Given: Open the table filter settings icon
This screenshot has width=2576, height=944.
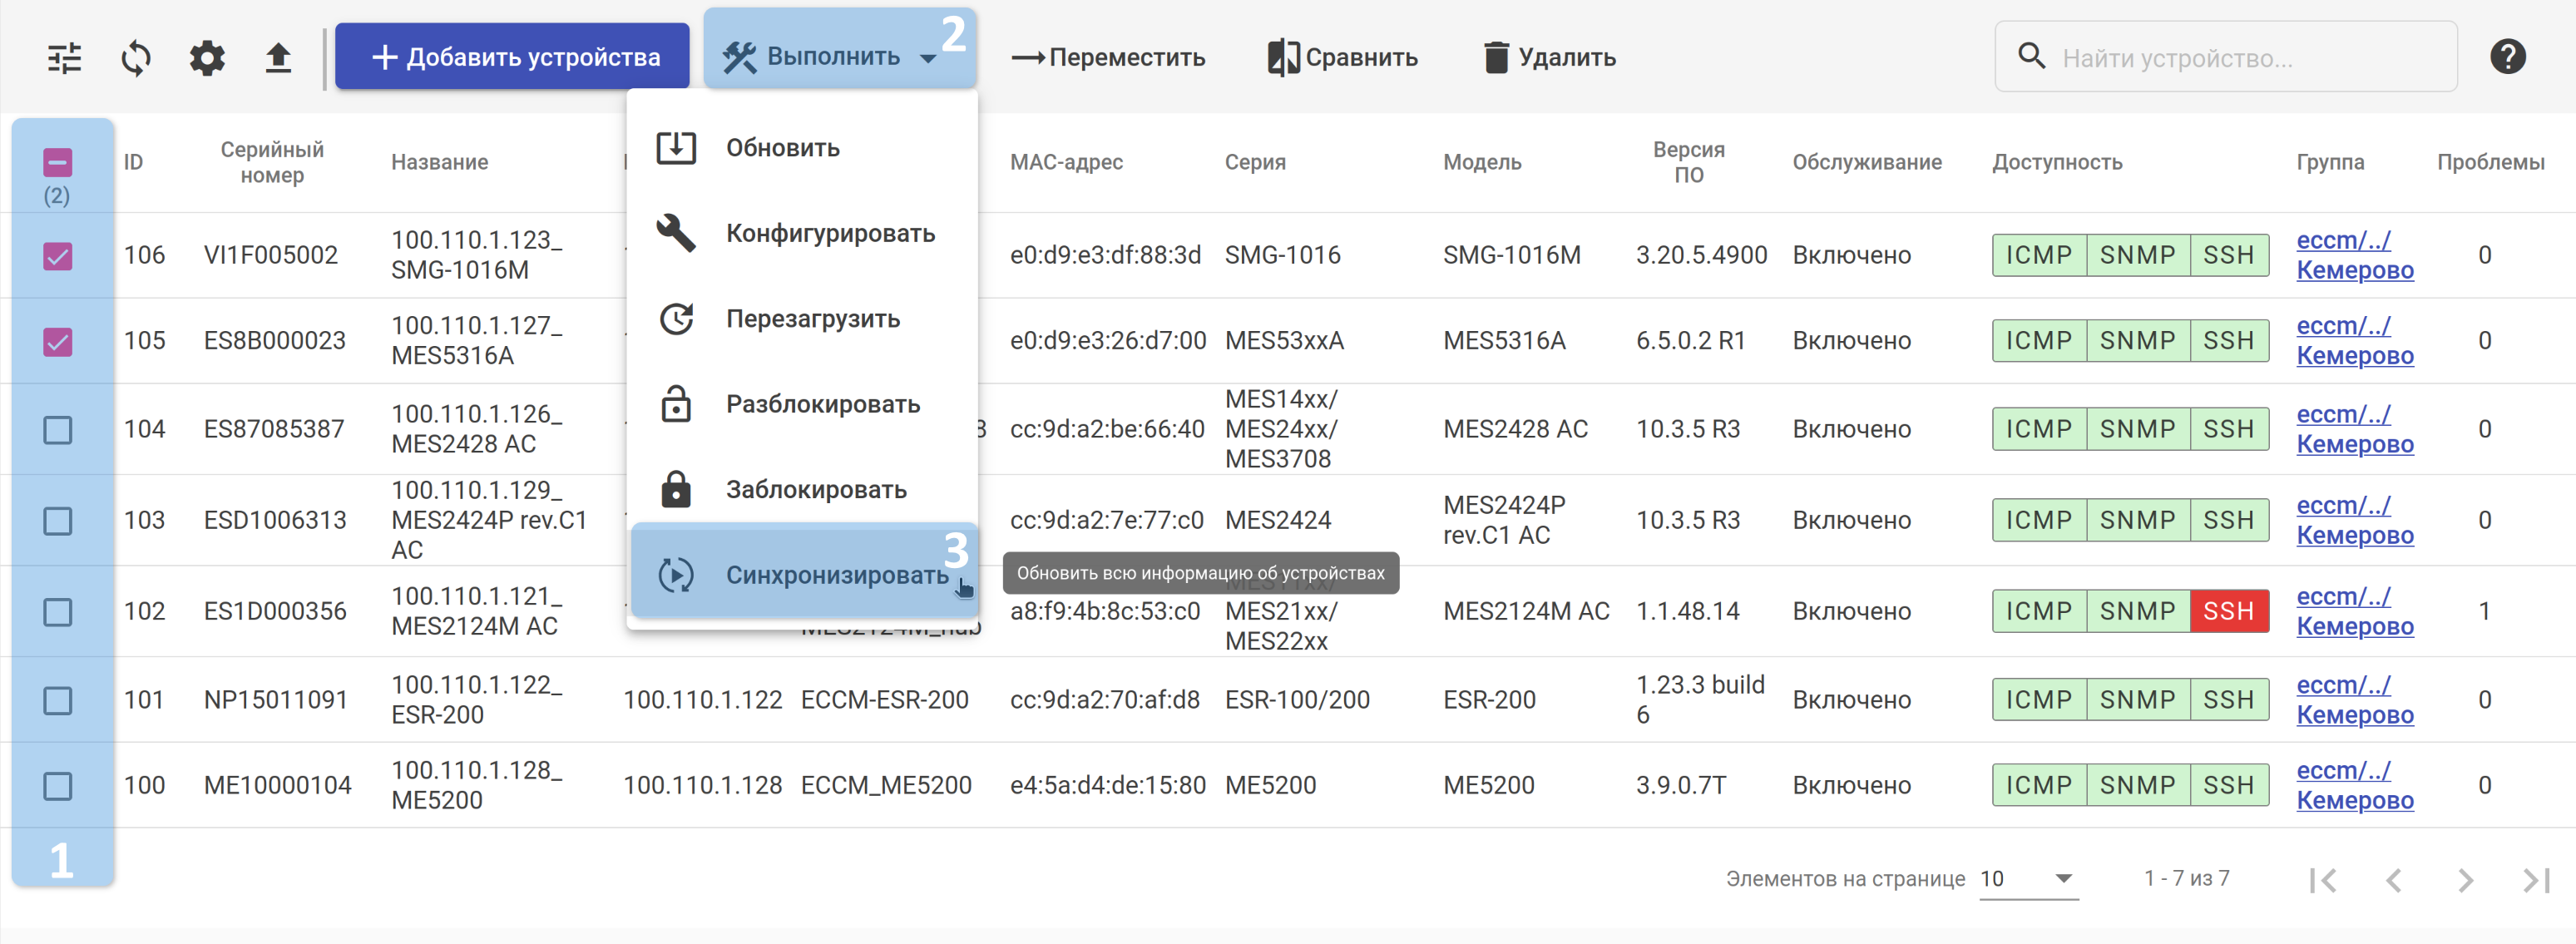Looking at the screenshot, I should [65, 58].
